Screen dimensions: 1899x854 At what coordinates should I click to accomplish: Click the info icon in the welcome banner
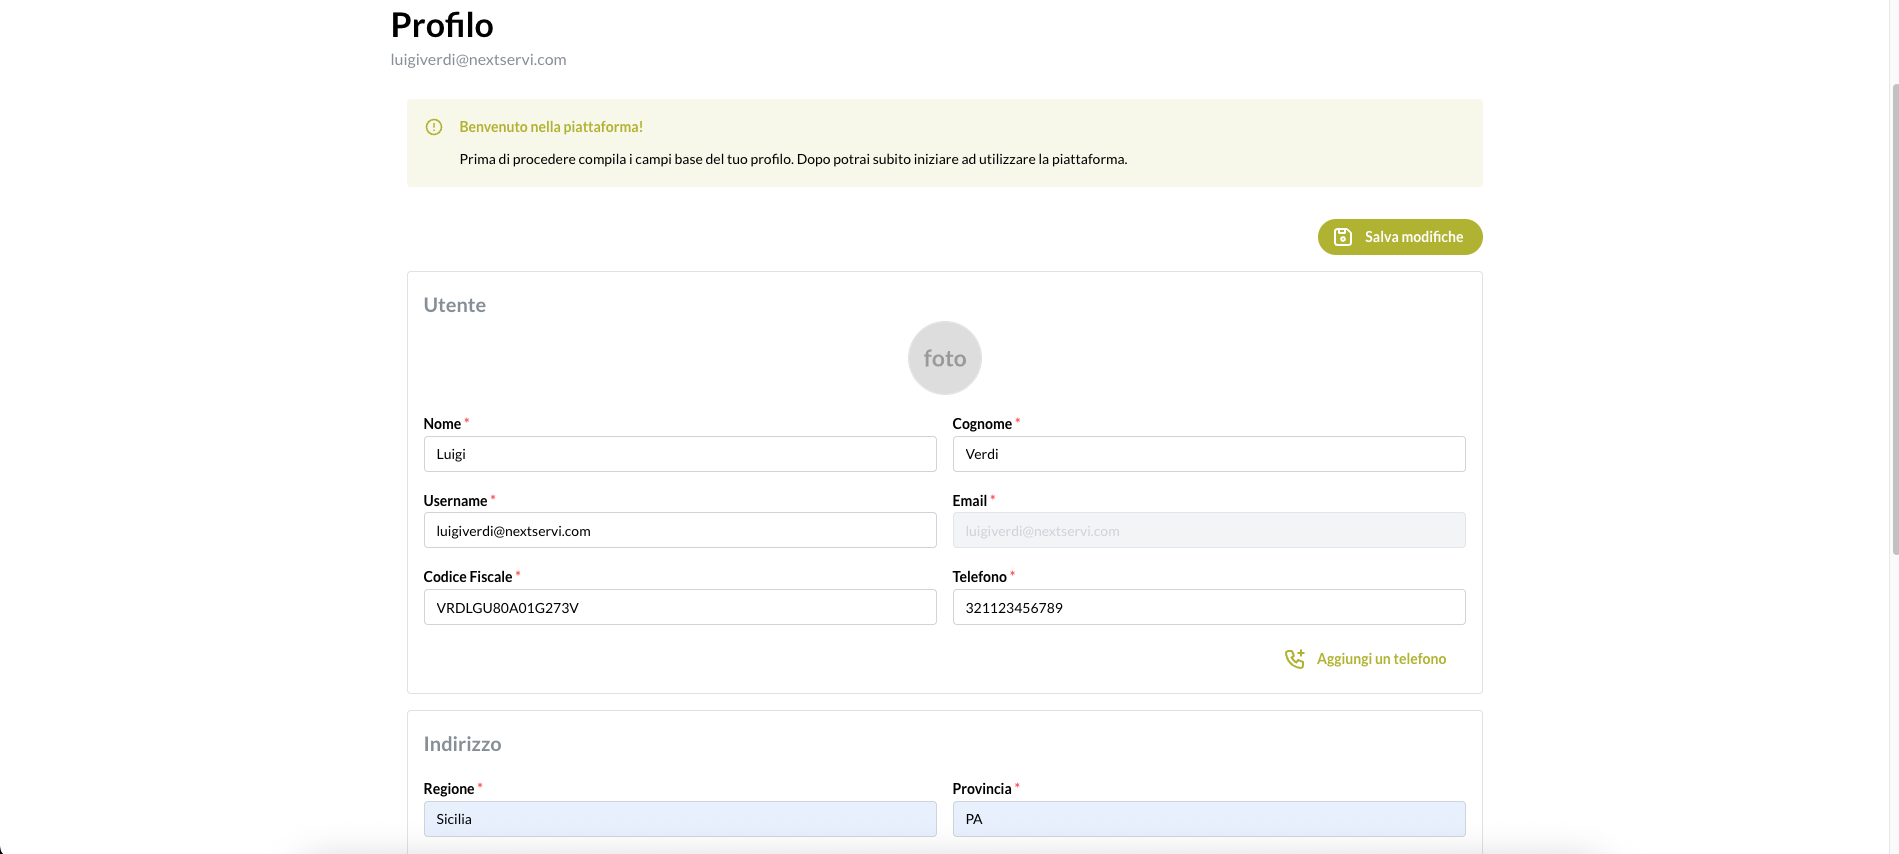click(x=434, y=127)
